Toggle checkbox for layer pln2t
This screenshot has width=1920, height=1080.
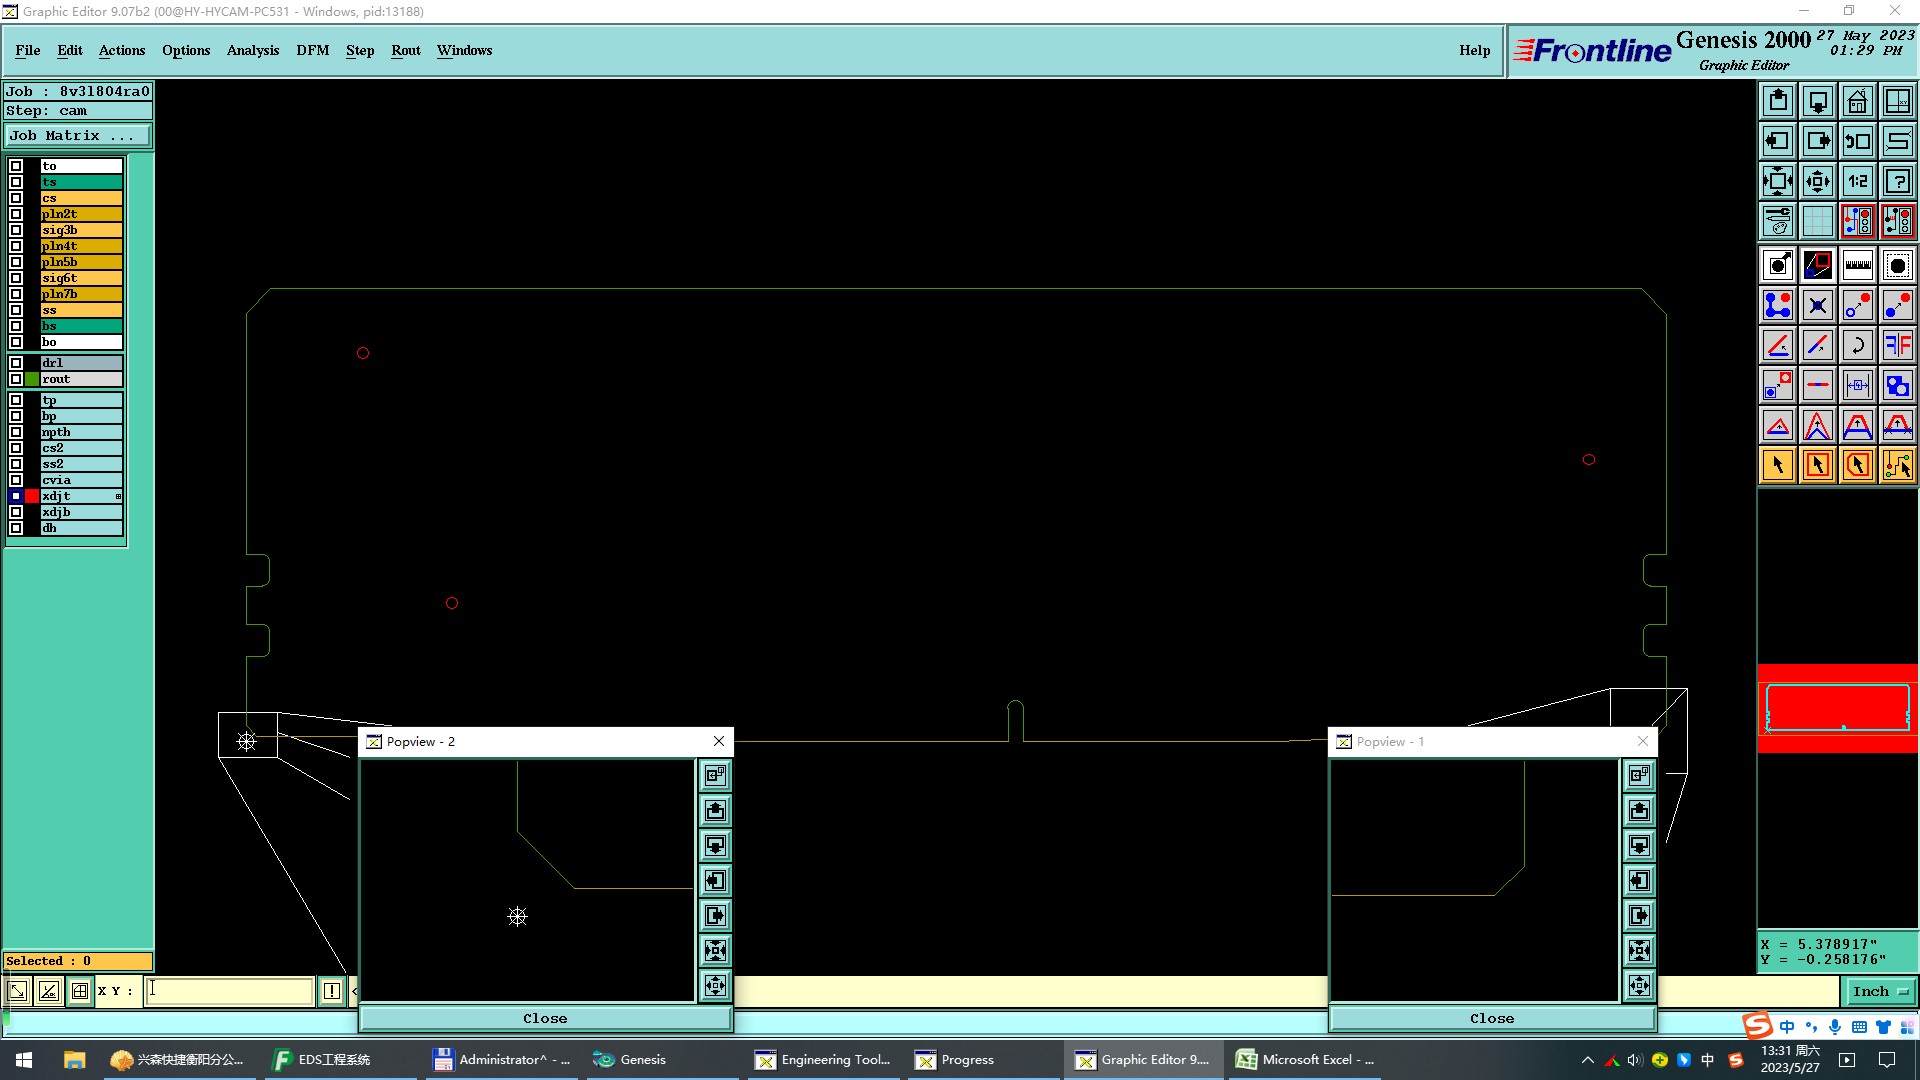point(16,214)
